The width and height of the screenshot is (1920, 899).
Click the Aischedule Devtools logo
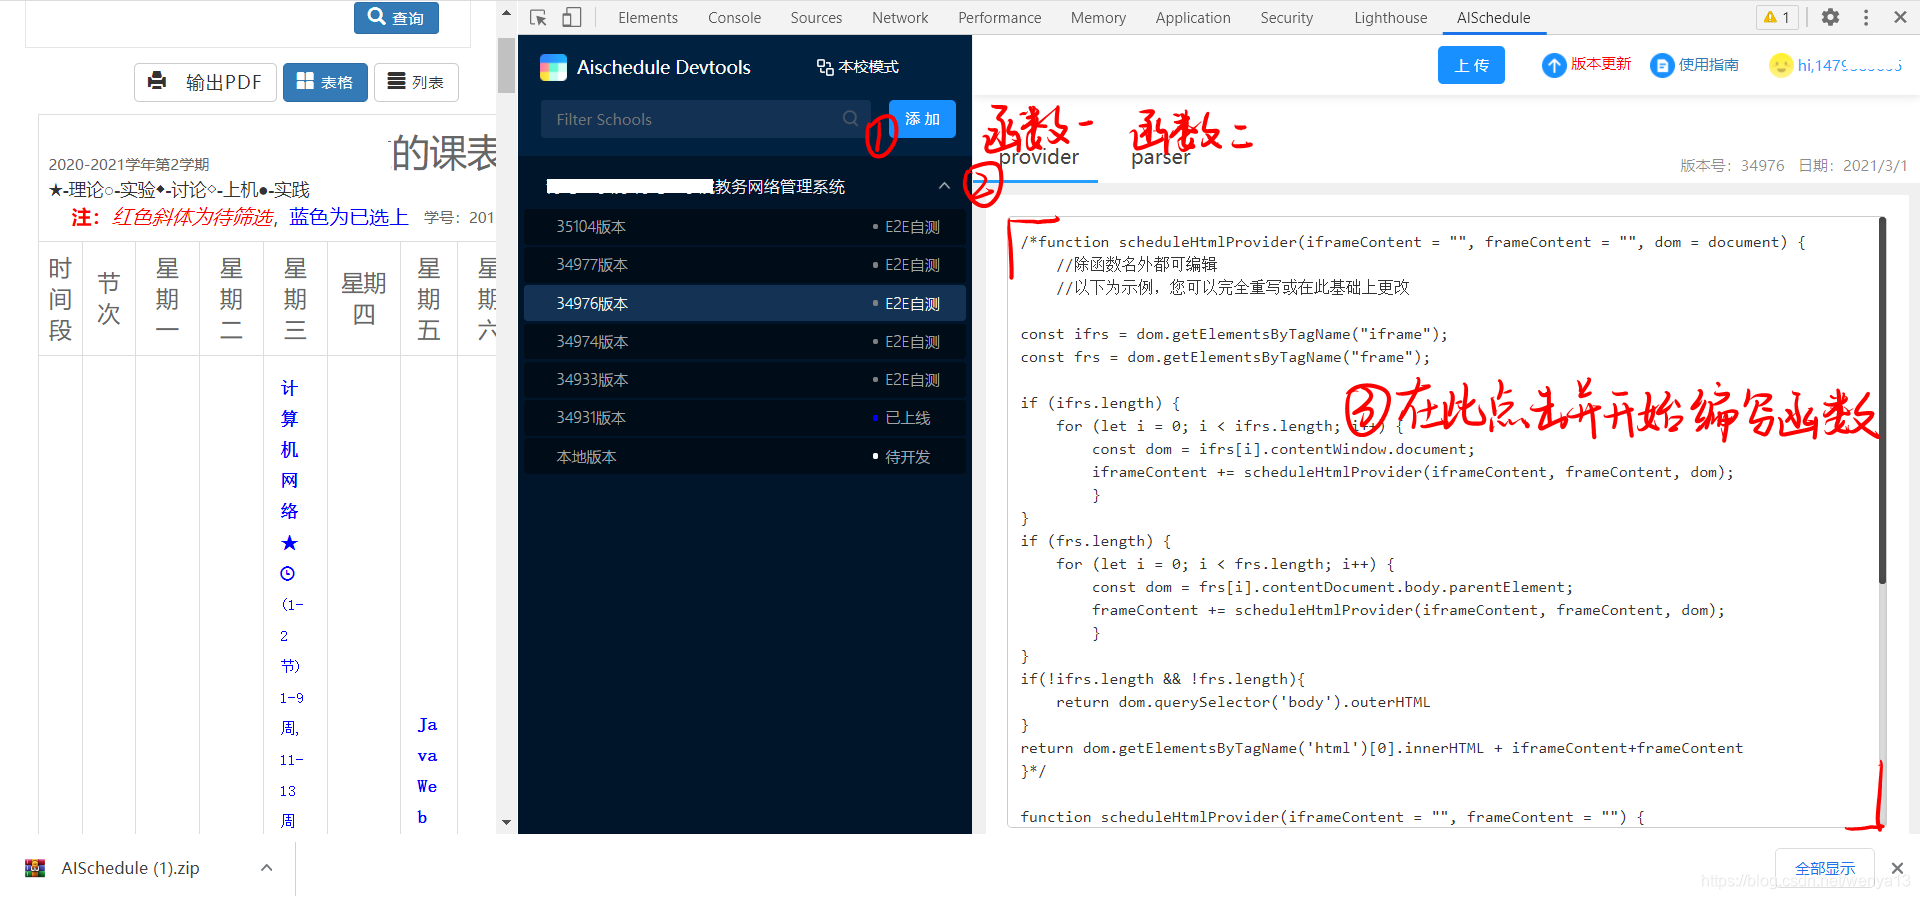553,67
